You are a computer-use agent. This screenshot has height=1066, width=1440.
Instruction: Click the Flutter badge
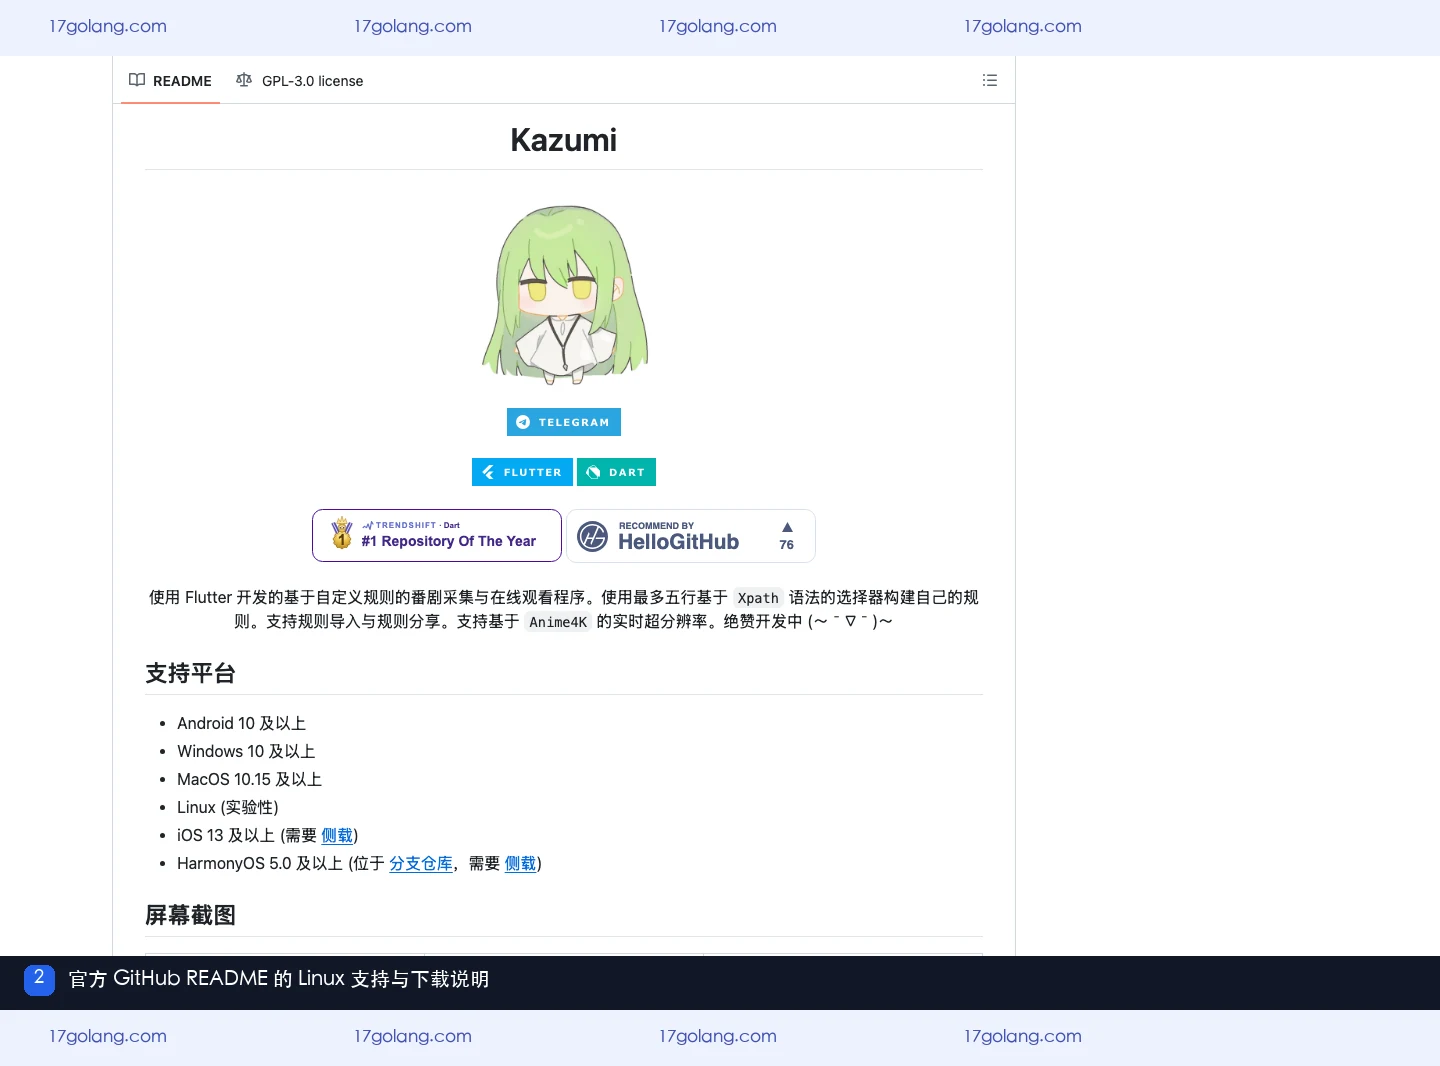[x=522, y=472]
